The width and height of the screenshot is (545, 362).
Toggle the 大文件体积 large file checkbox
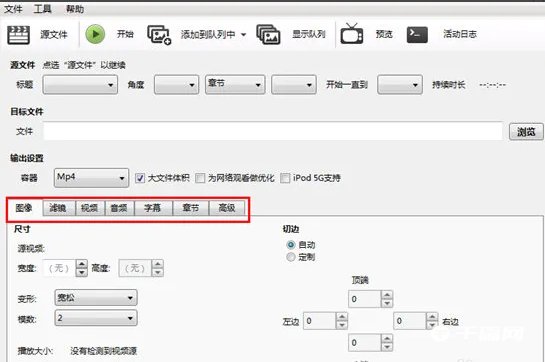click(140, 178)
